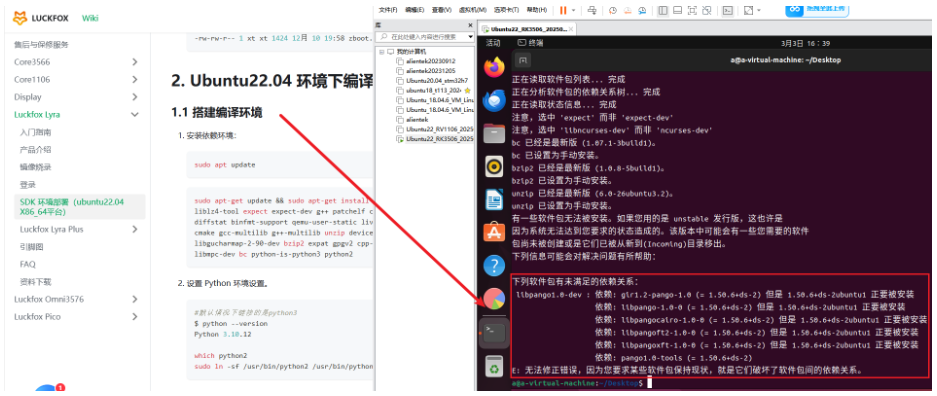Take a VM snapshot clock icon
937x396 pixels.
613,10
